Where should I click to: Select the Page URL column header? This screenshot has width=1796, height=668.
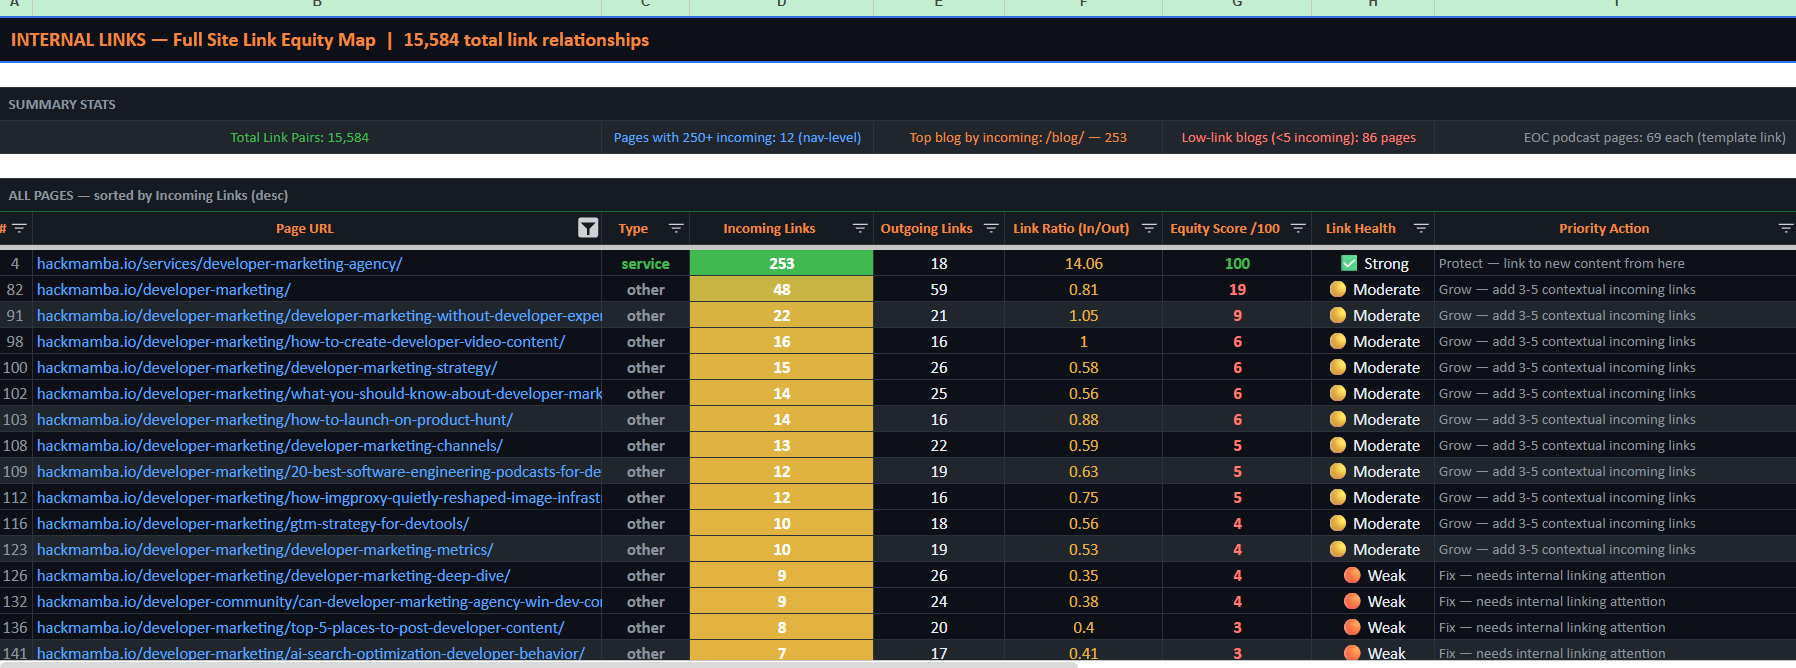[x=317, y=228]
